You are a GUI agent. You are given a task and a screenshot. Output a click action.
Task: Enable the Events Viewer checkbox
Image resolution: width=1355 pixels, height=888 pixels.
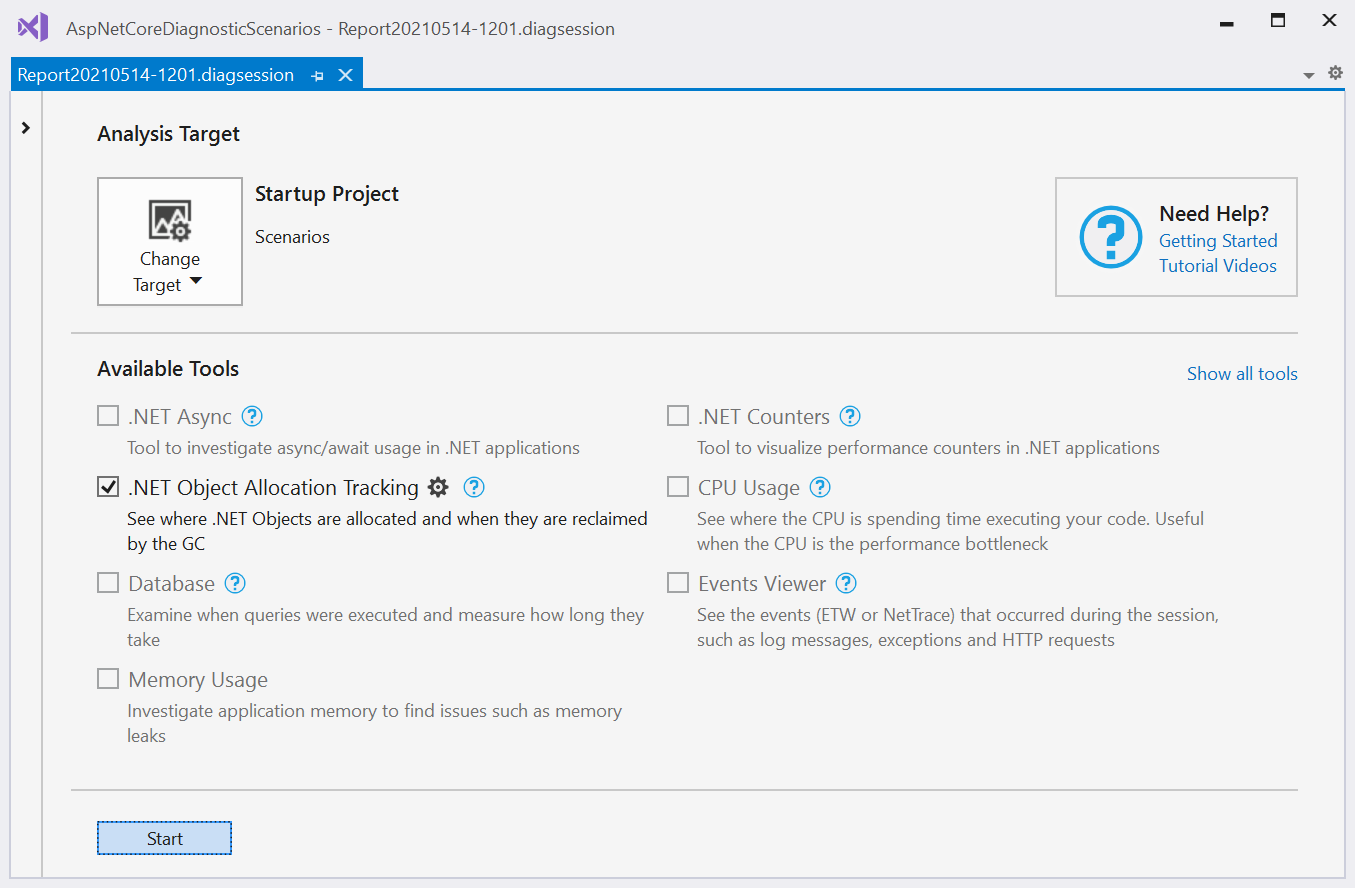point(678,583)
